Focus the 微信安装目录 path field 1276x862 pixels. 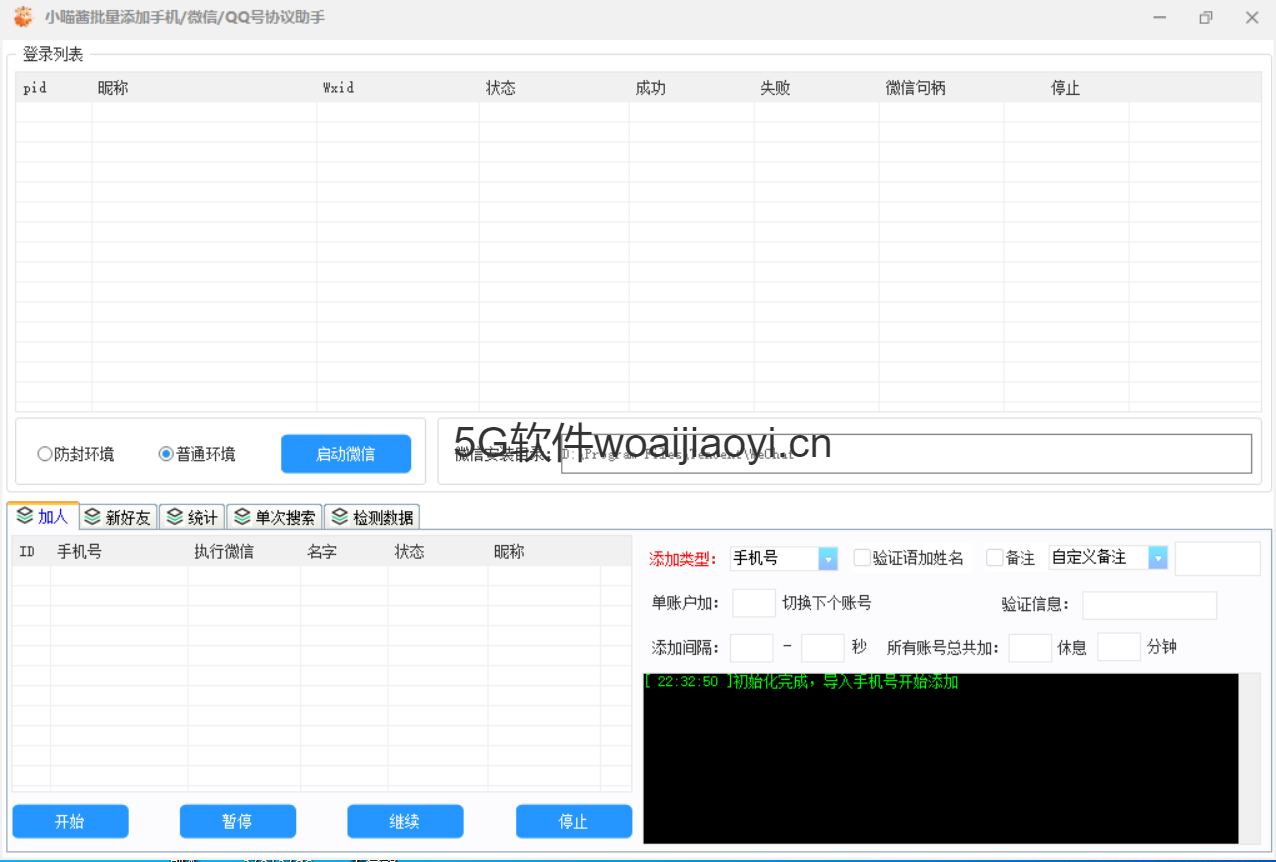pos(906,454)
